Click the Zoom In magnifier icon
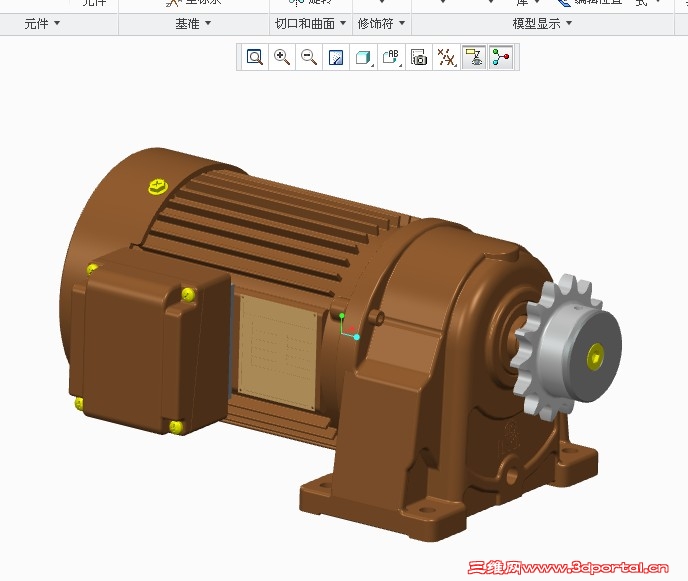The image size is (688, 581). pos(282,57)
